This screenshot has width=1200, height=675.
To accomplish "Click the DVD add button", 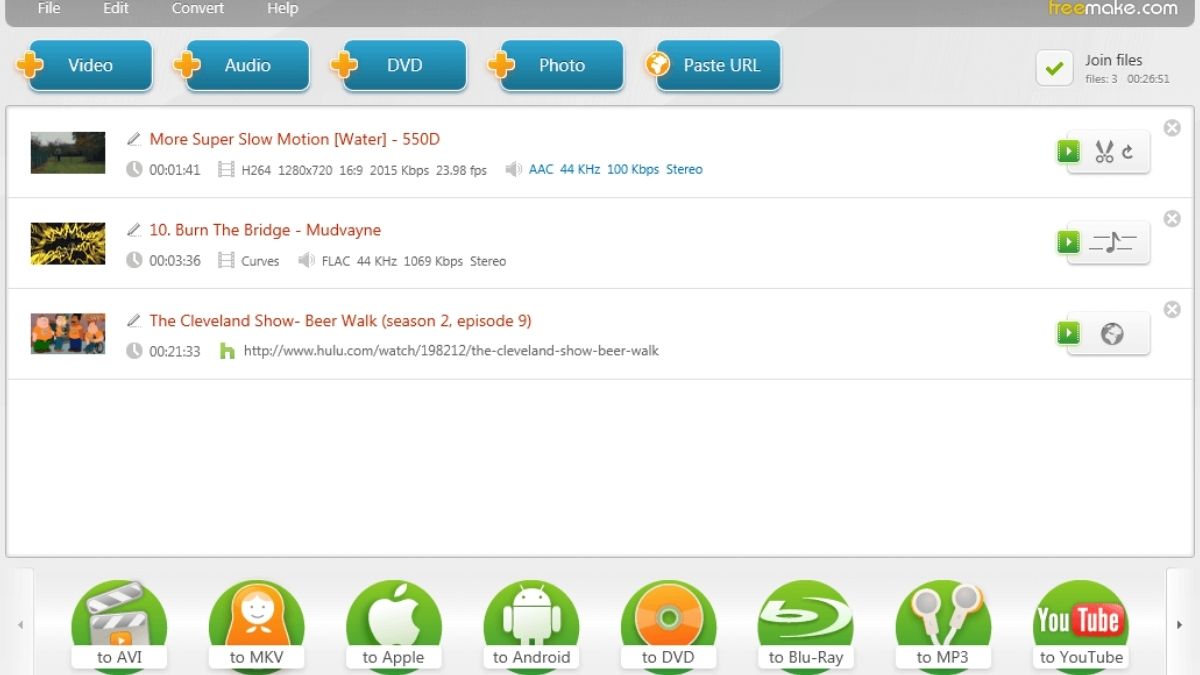I will 398,66.
